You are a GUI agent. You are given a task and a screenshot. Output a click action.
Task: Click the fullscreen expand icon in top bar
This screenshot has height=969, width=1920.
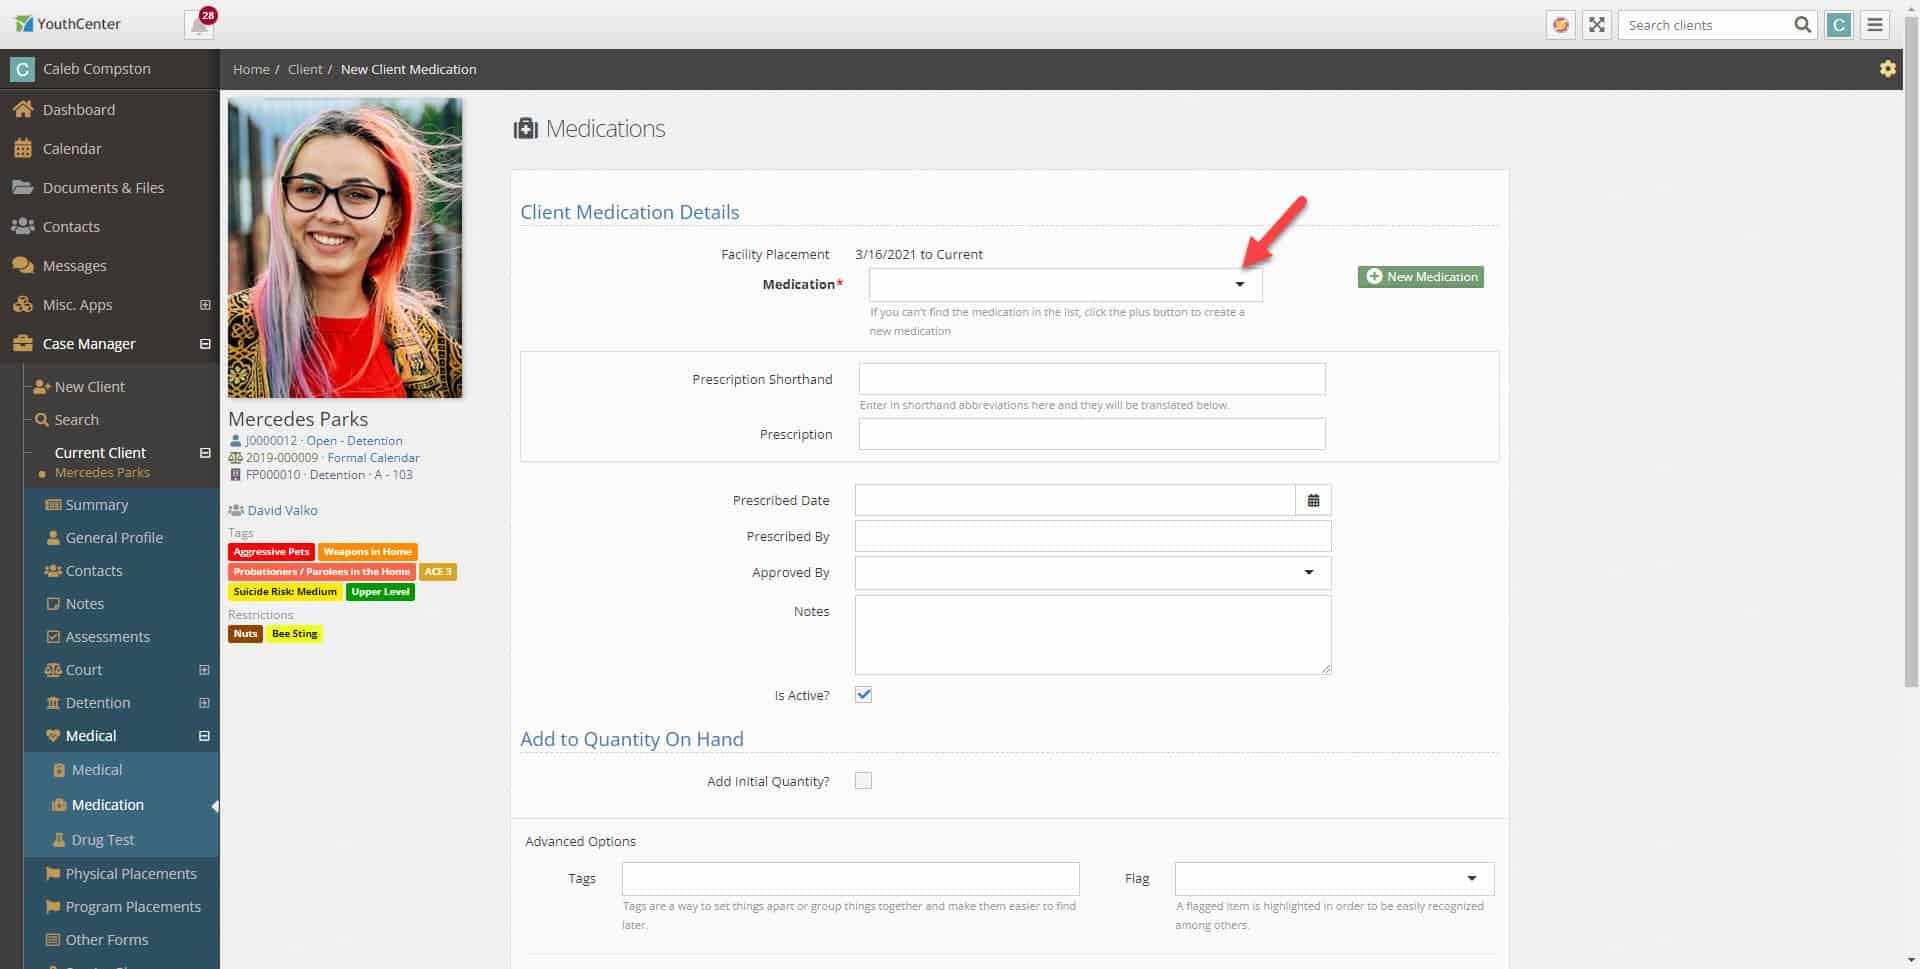1597,25
